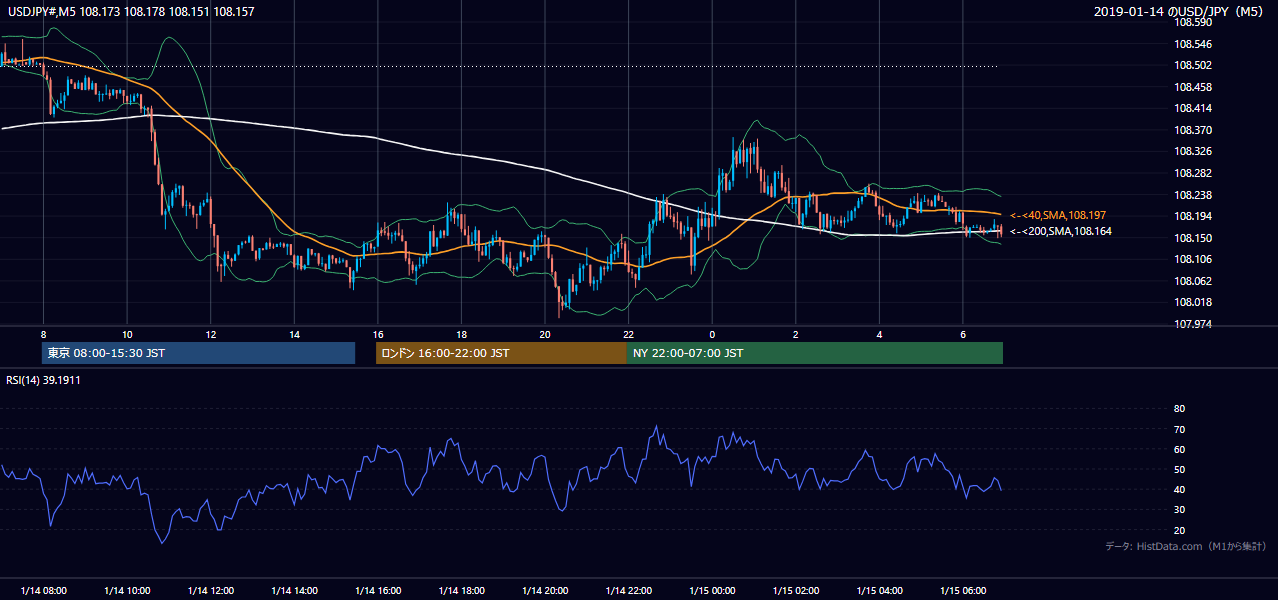The image size is (1278, 600).
Task: Click the bottom time label 1/15 04:00
Action: (x=880, y=590)
